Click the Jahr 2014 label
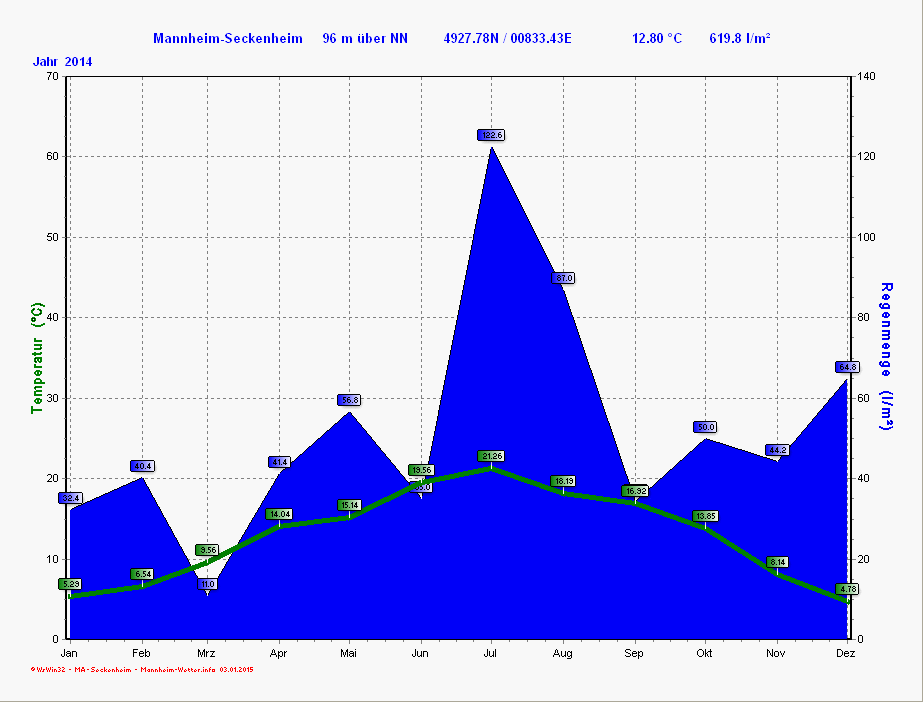The height and width of the screenshot is (702, 923). (62, 62)
